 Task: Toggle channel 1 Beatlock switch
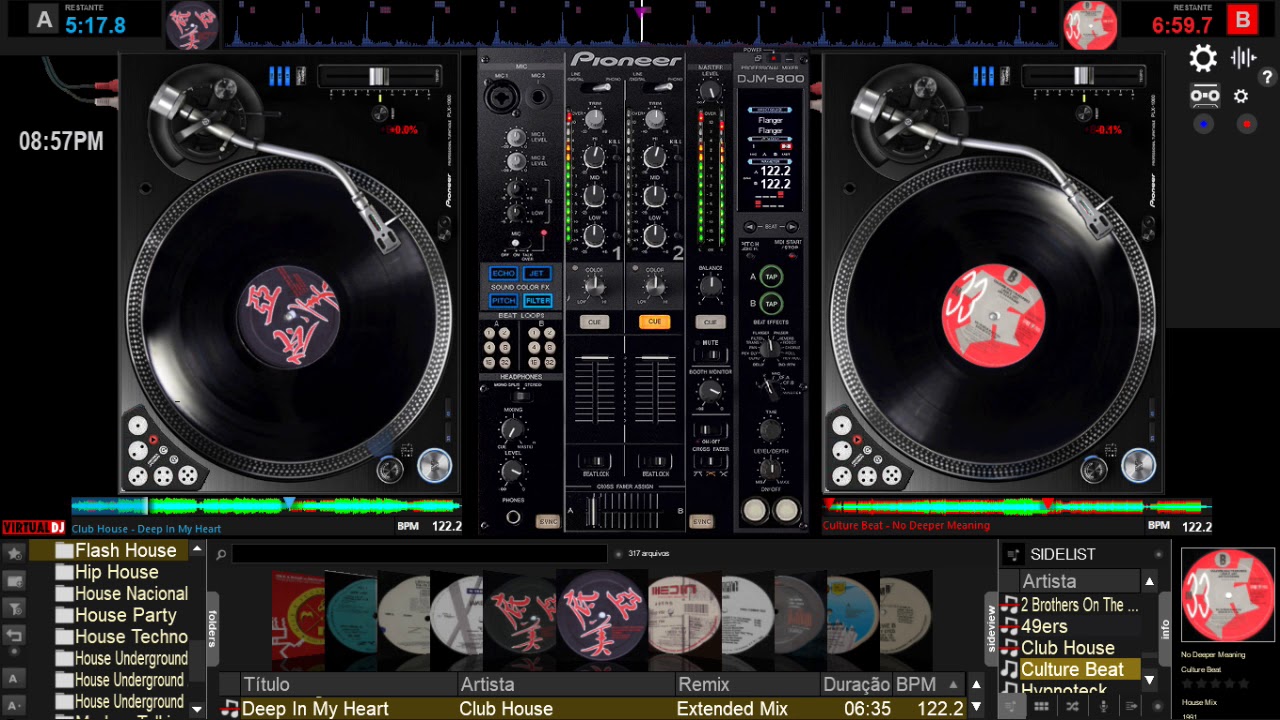click(x=596, y=461)
